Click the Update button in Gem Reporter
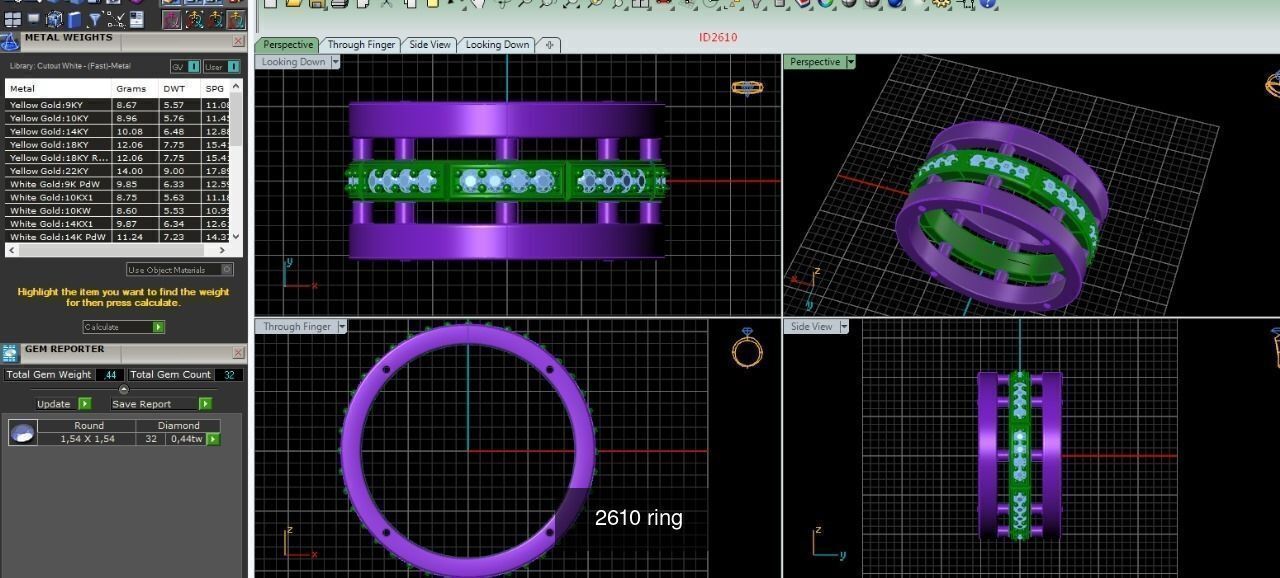The width and height of the screenshot is (1280, 578). (x=64, y=404)
